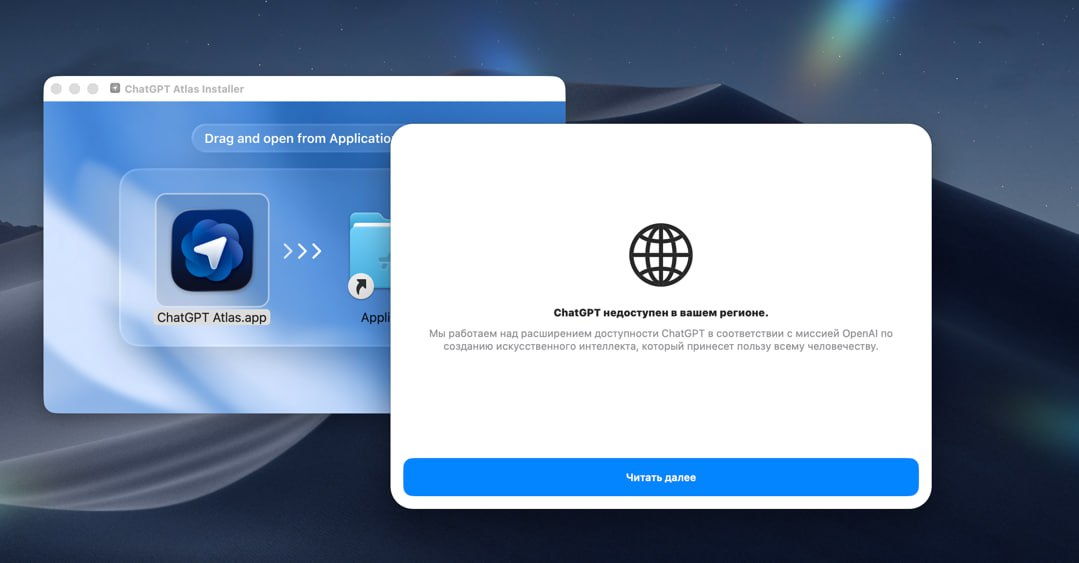
Task: Close the ChatGPT Atlas Installer window
Action: (x=56, y=89)
